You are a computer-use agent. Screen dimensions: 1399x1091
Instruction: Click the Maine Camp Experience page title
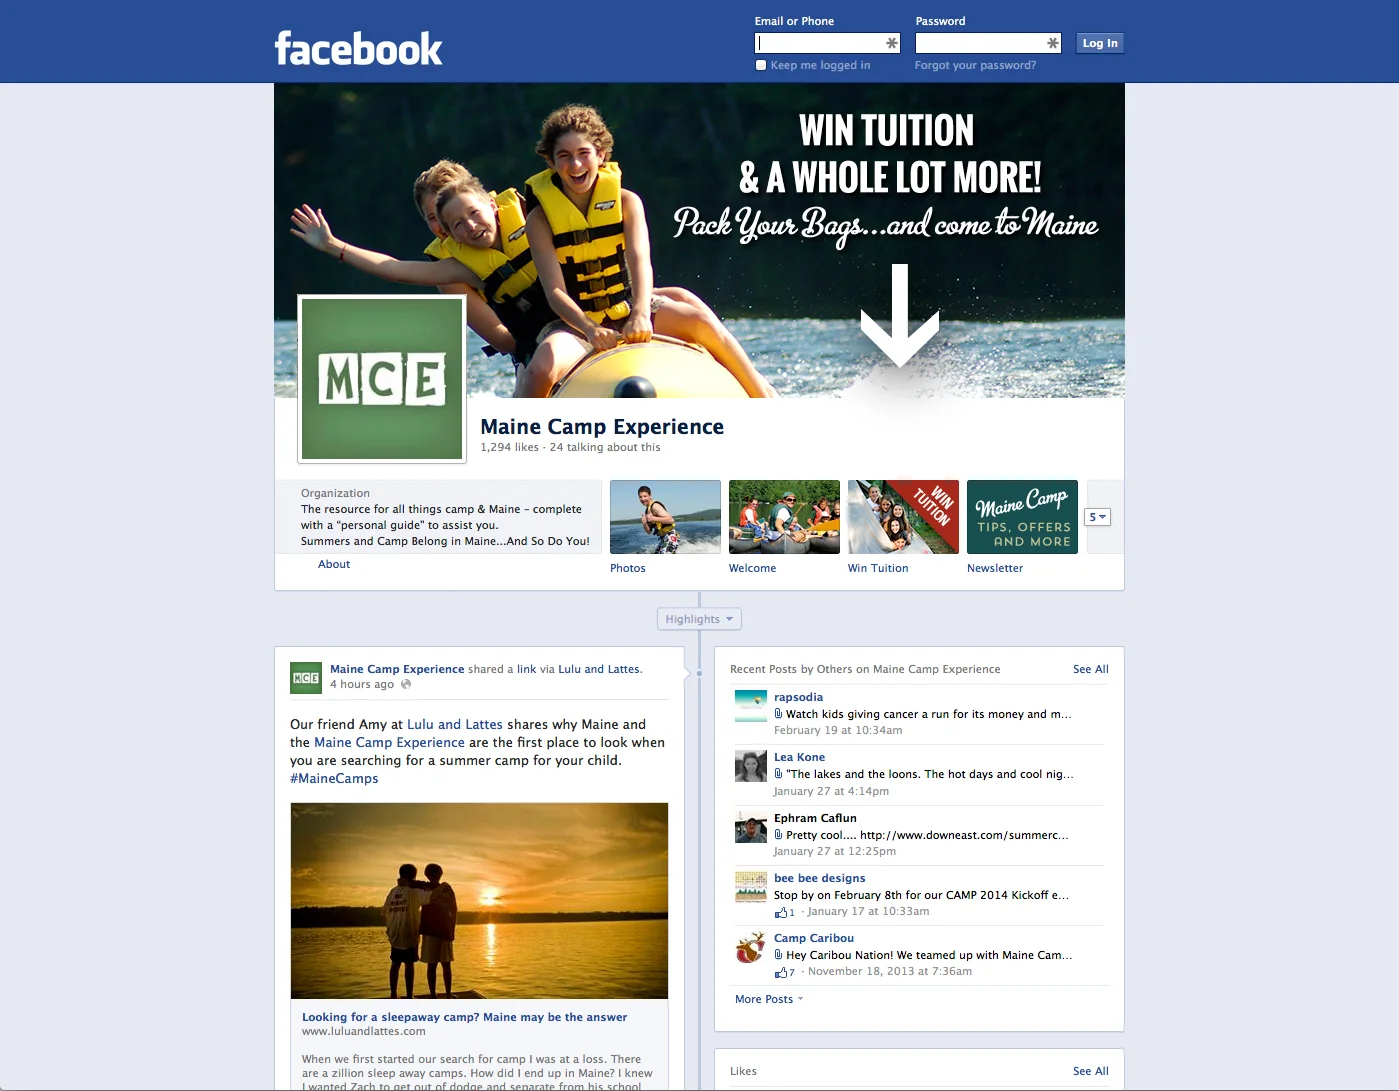(x=602, y=427)
